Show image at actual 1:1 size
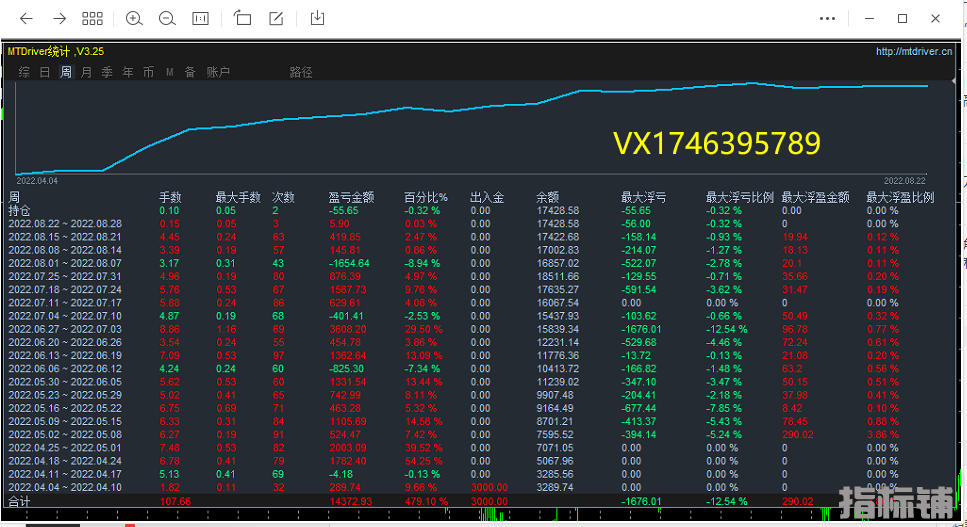The width and height of the screenshot is (967, 527). coord(200,18)
